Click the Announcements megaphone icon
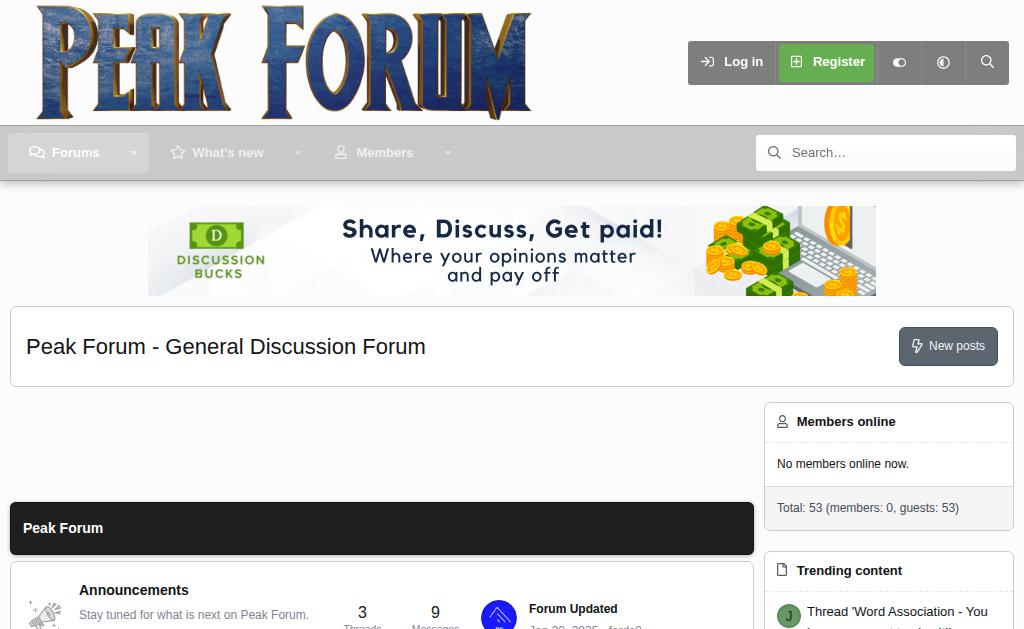 coord(45,615)
